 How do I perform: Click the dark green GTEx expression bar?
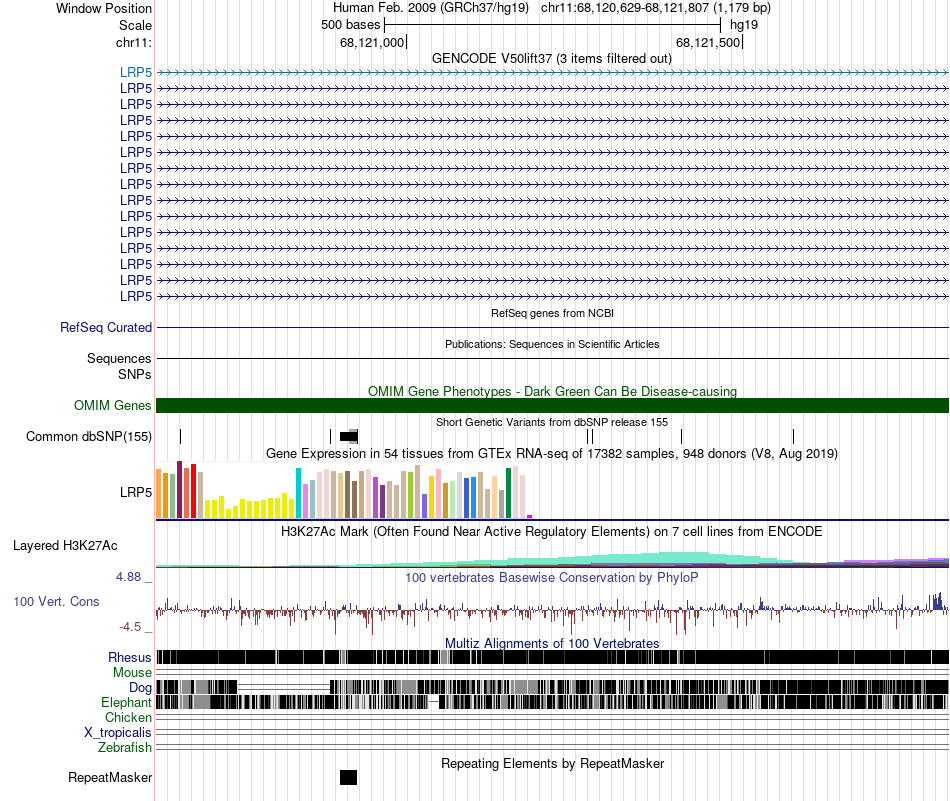(x=508, y=493)
